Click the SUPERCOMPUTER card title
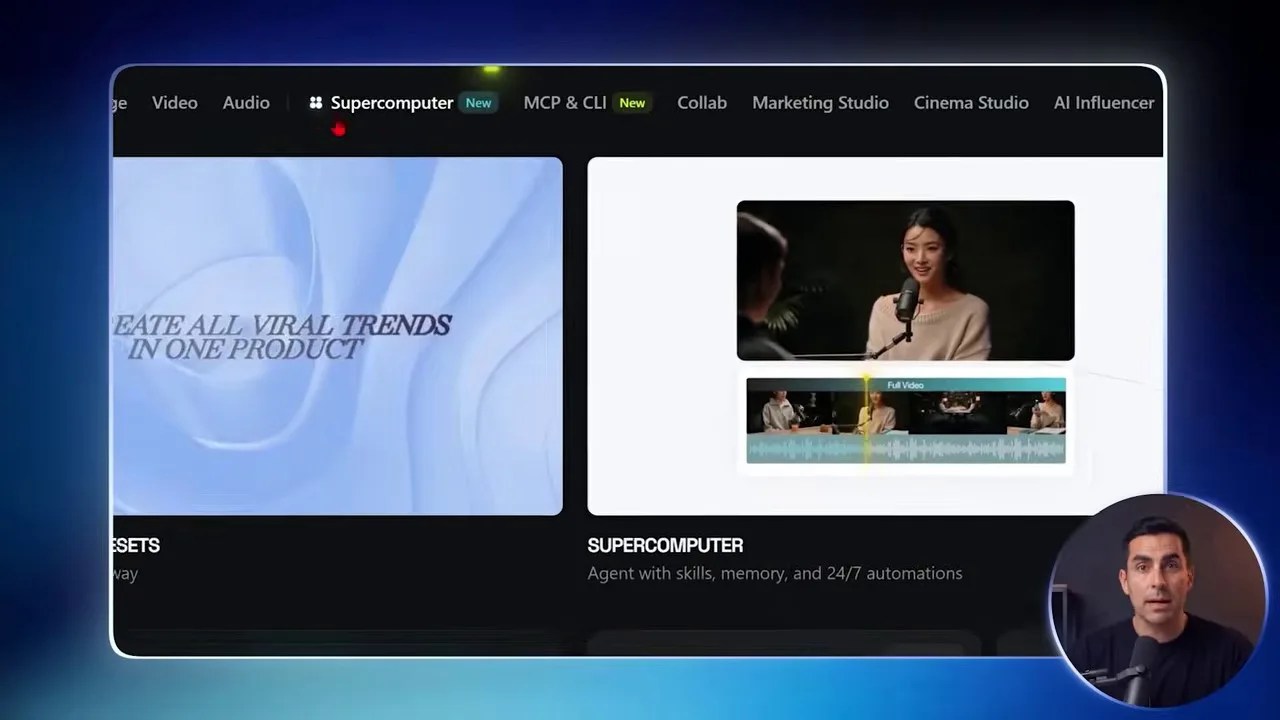The height and width of the screenshot is (720, 1280). [665, 546]
